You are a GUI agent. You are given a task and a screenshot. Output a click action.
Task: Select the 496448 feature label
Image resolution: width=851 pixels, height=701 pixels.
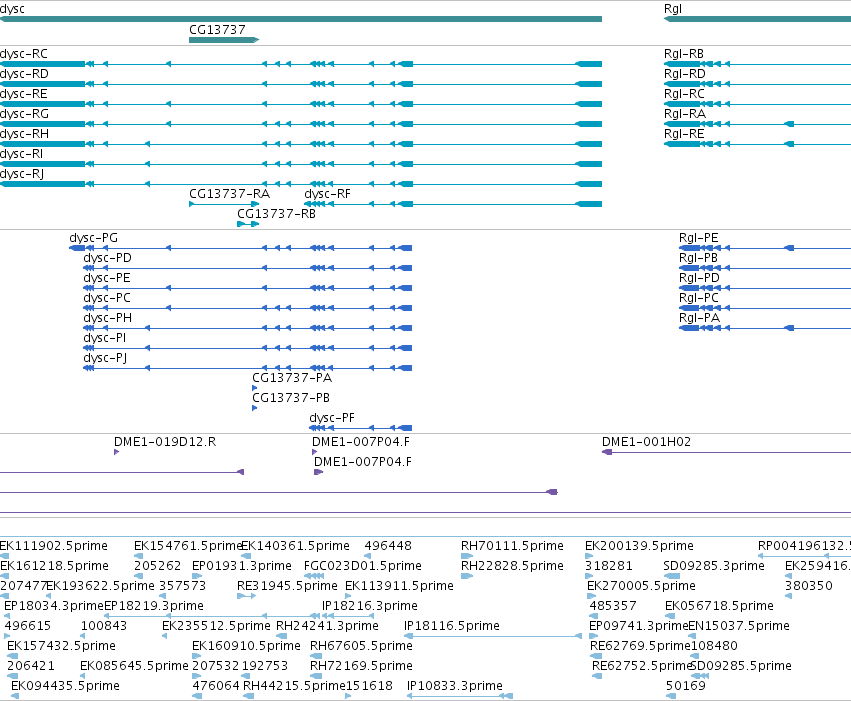pyautogui.click(x=388, y=546)
